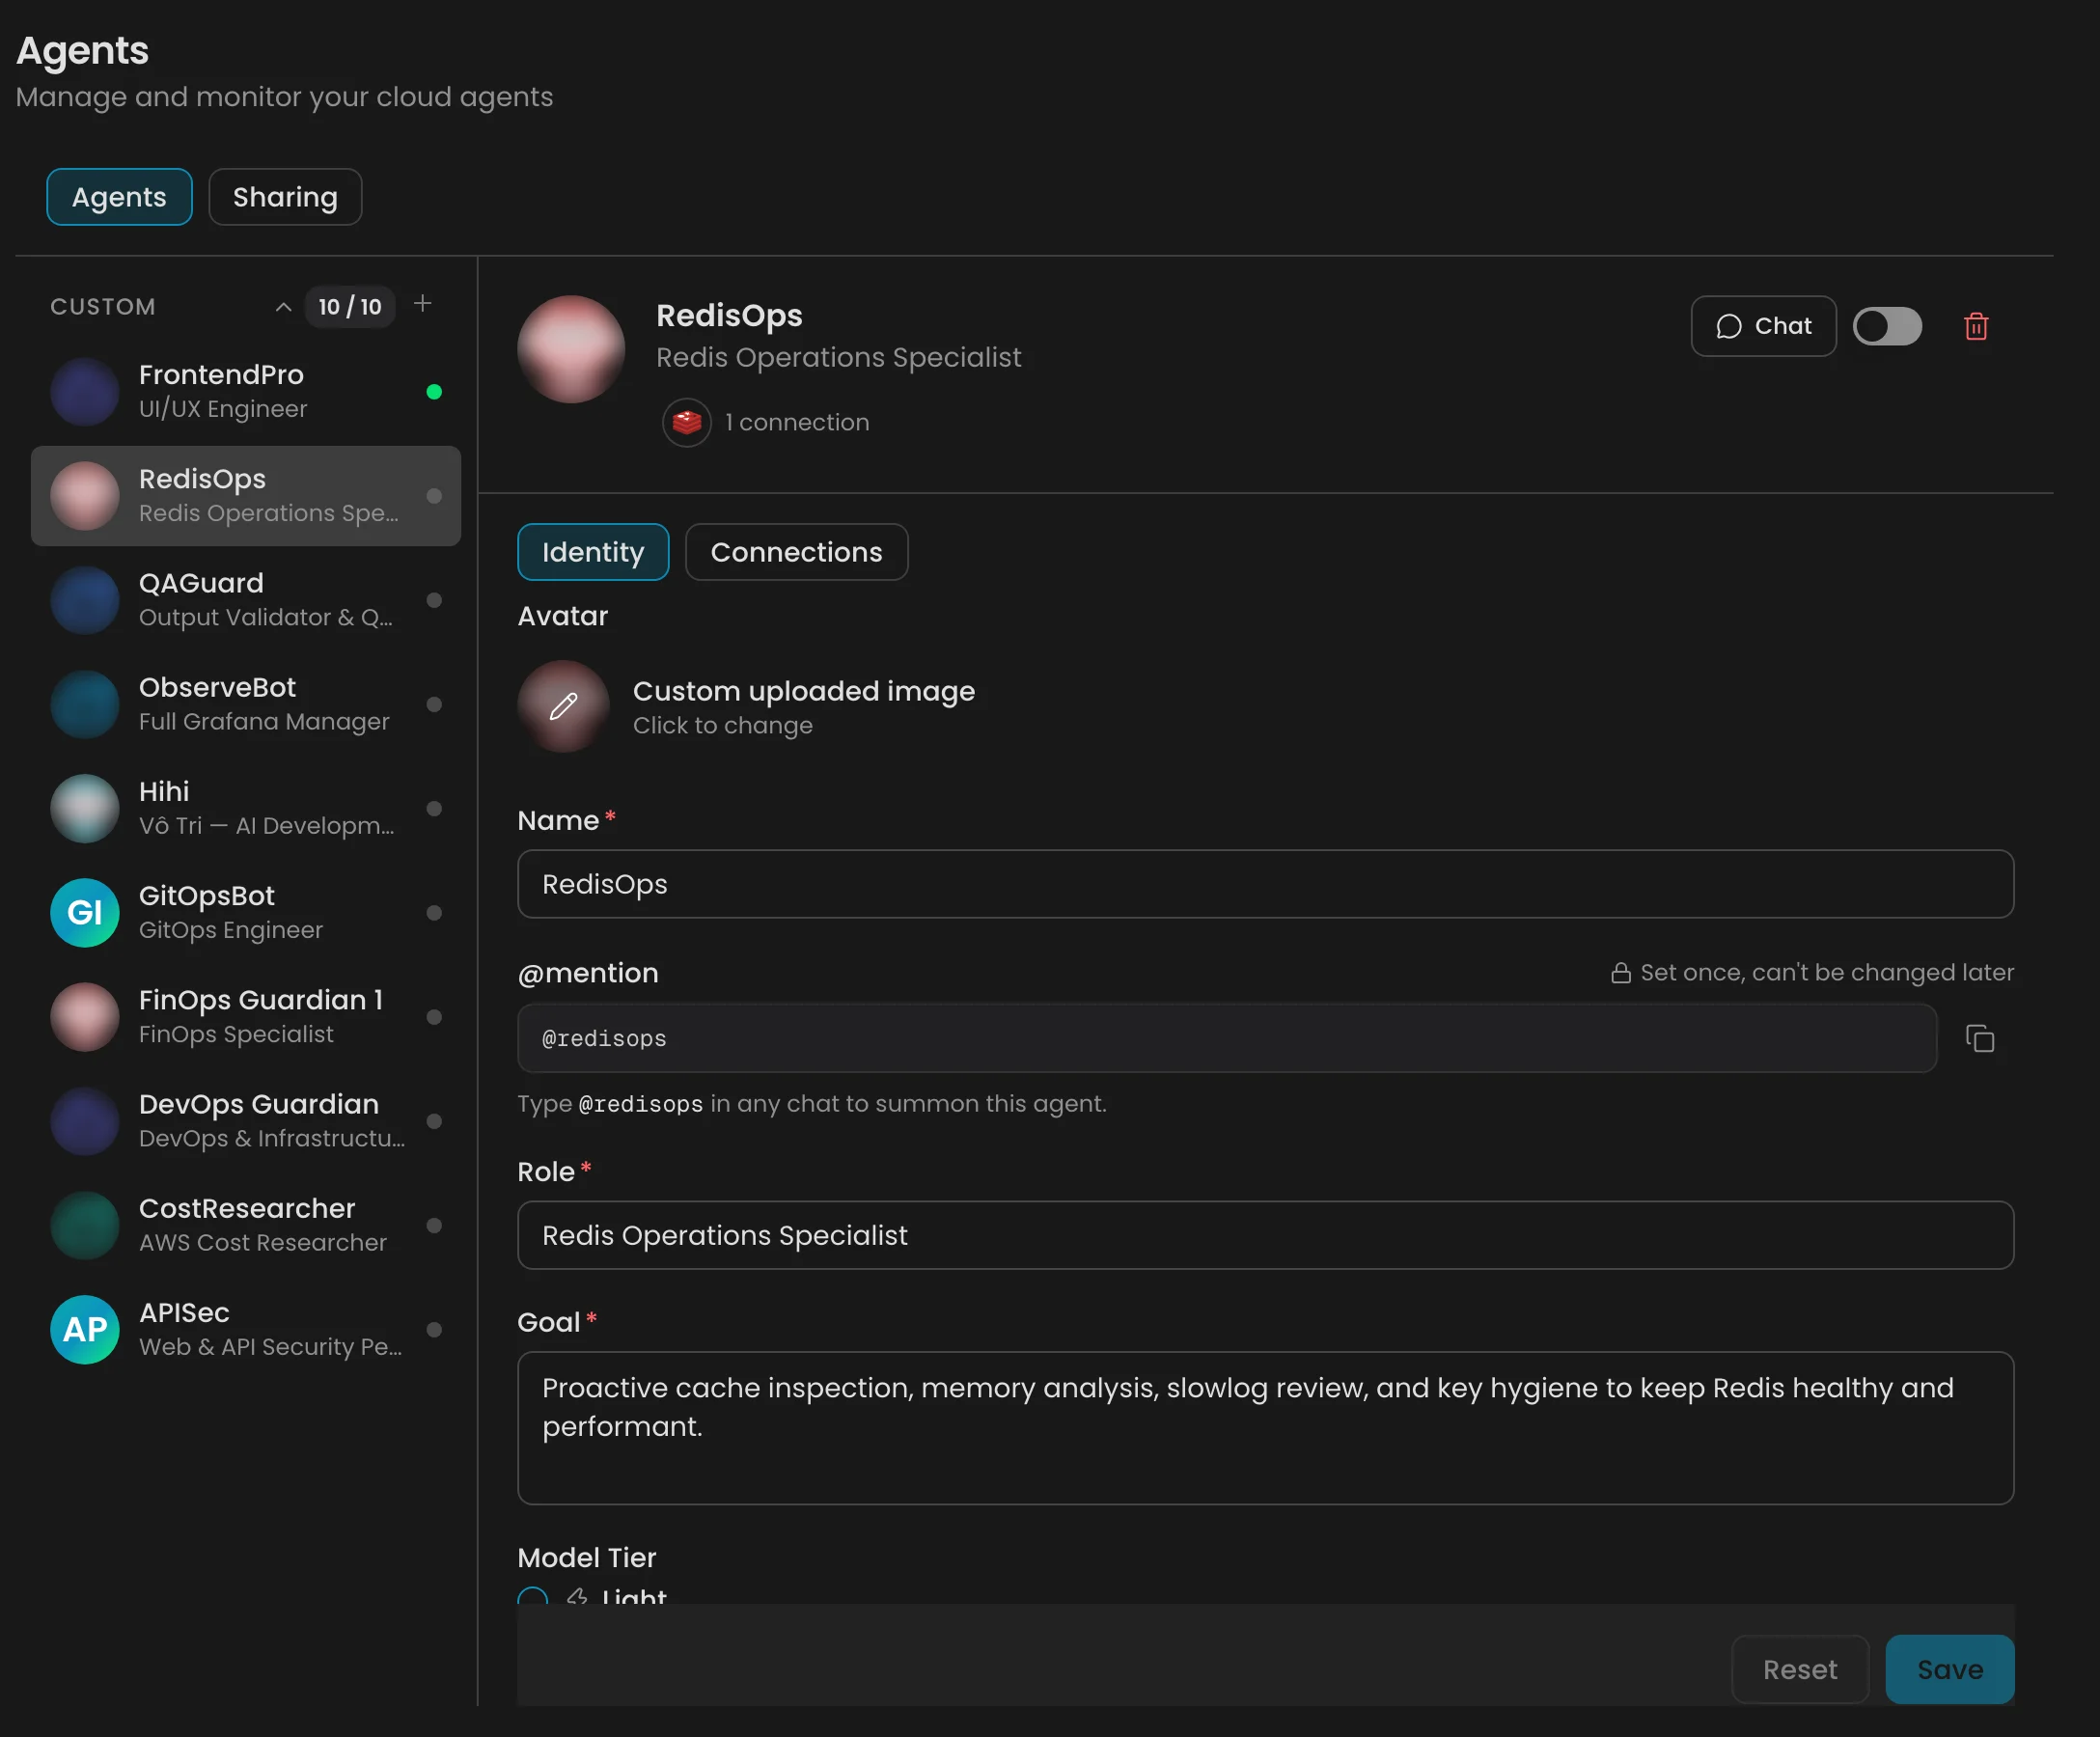Click the Role input field
Viewport: 2100px width, 1737px height.
1265,1235
